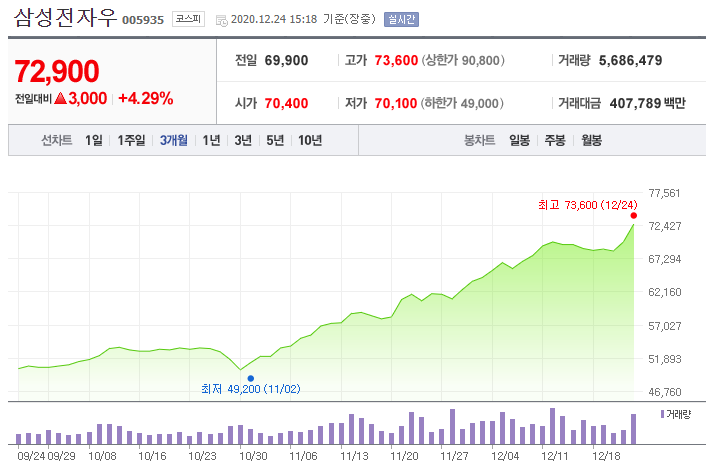Click the 삼성전자우 stock name heading
The width and height of the screenshot is (706, 474).
(x=65, y=18)
